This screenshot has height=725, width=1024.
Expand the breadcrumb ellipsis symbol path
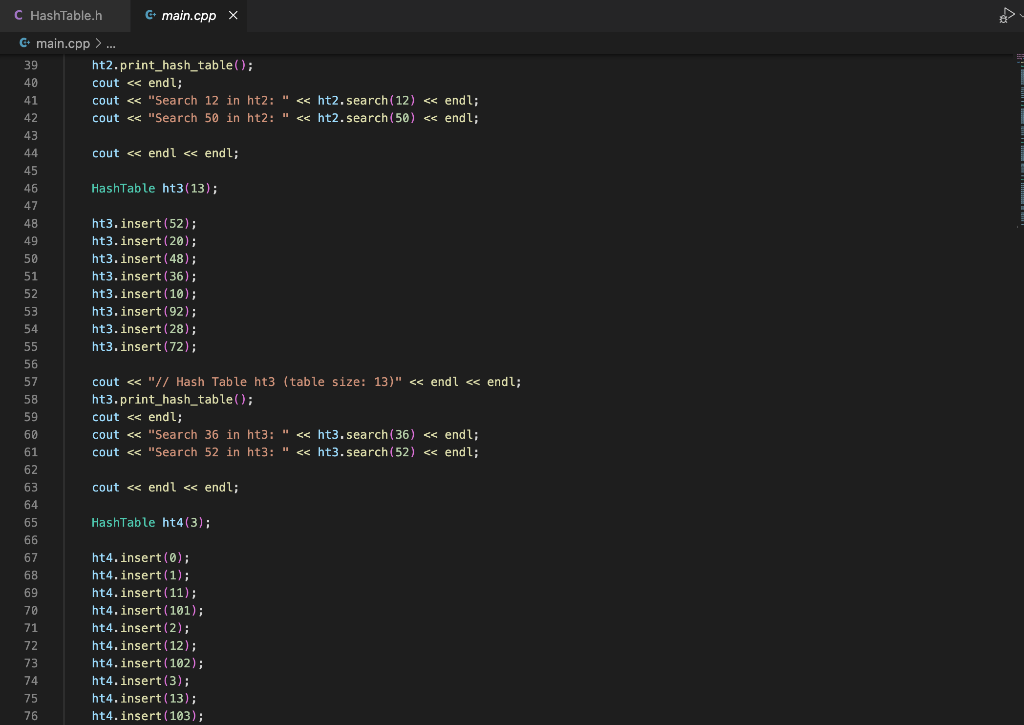(x=111, y=44)
